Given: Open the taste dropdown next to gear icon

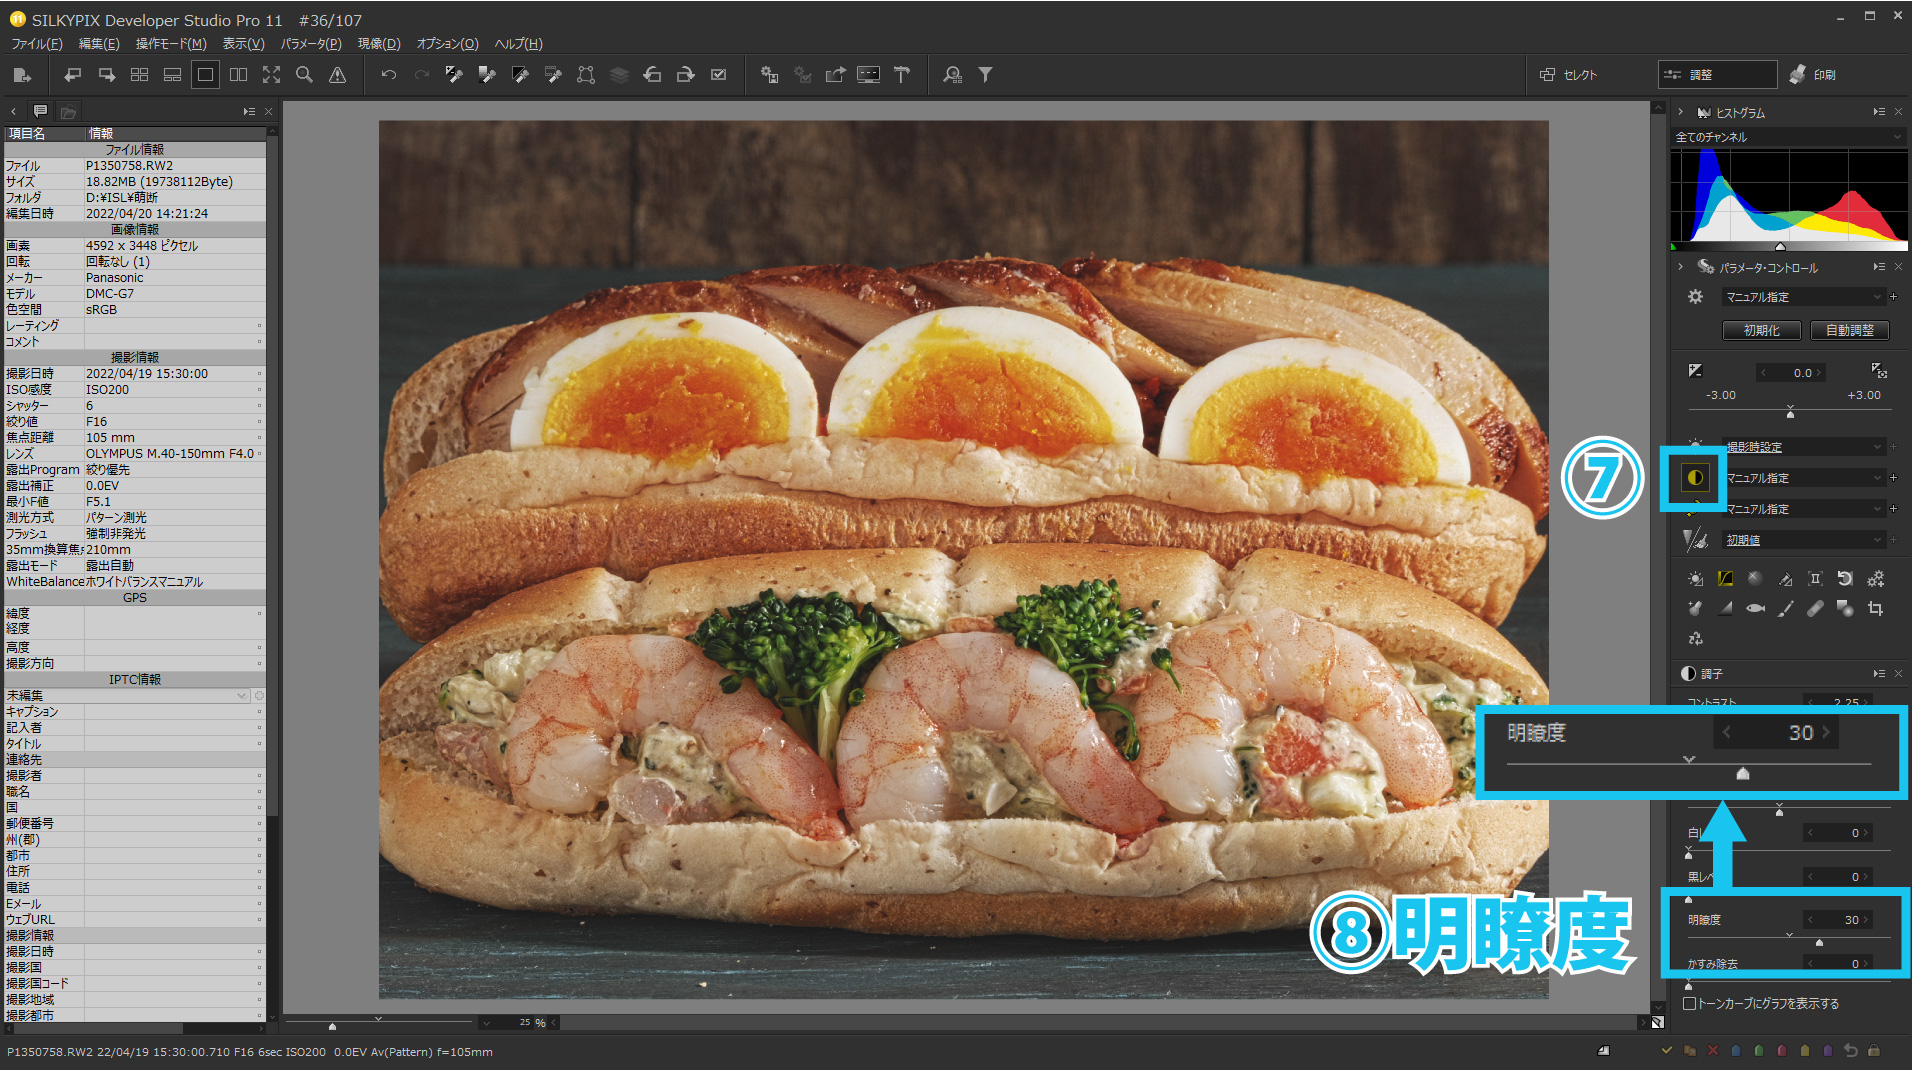Looking at the screenshot, I should click(x=1803, y=297).
